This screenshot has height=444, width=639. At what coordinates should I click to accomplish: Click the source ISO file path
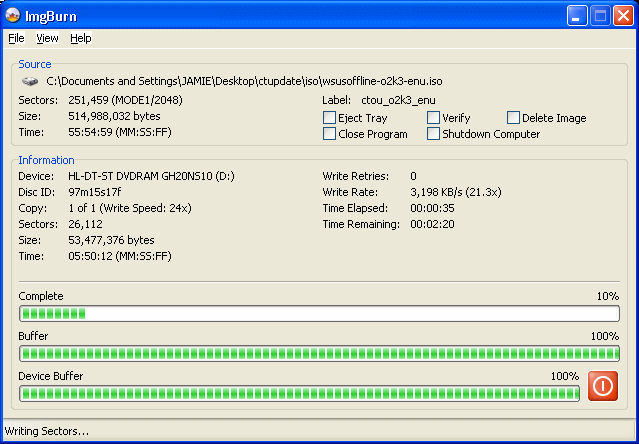(244, 81)
